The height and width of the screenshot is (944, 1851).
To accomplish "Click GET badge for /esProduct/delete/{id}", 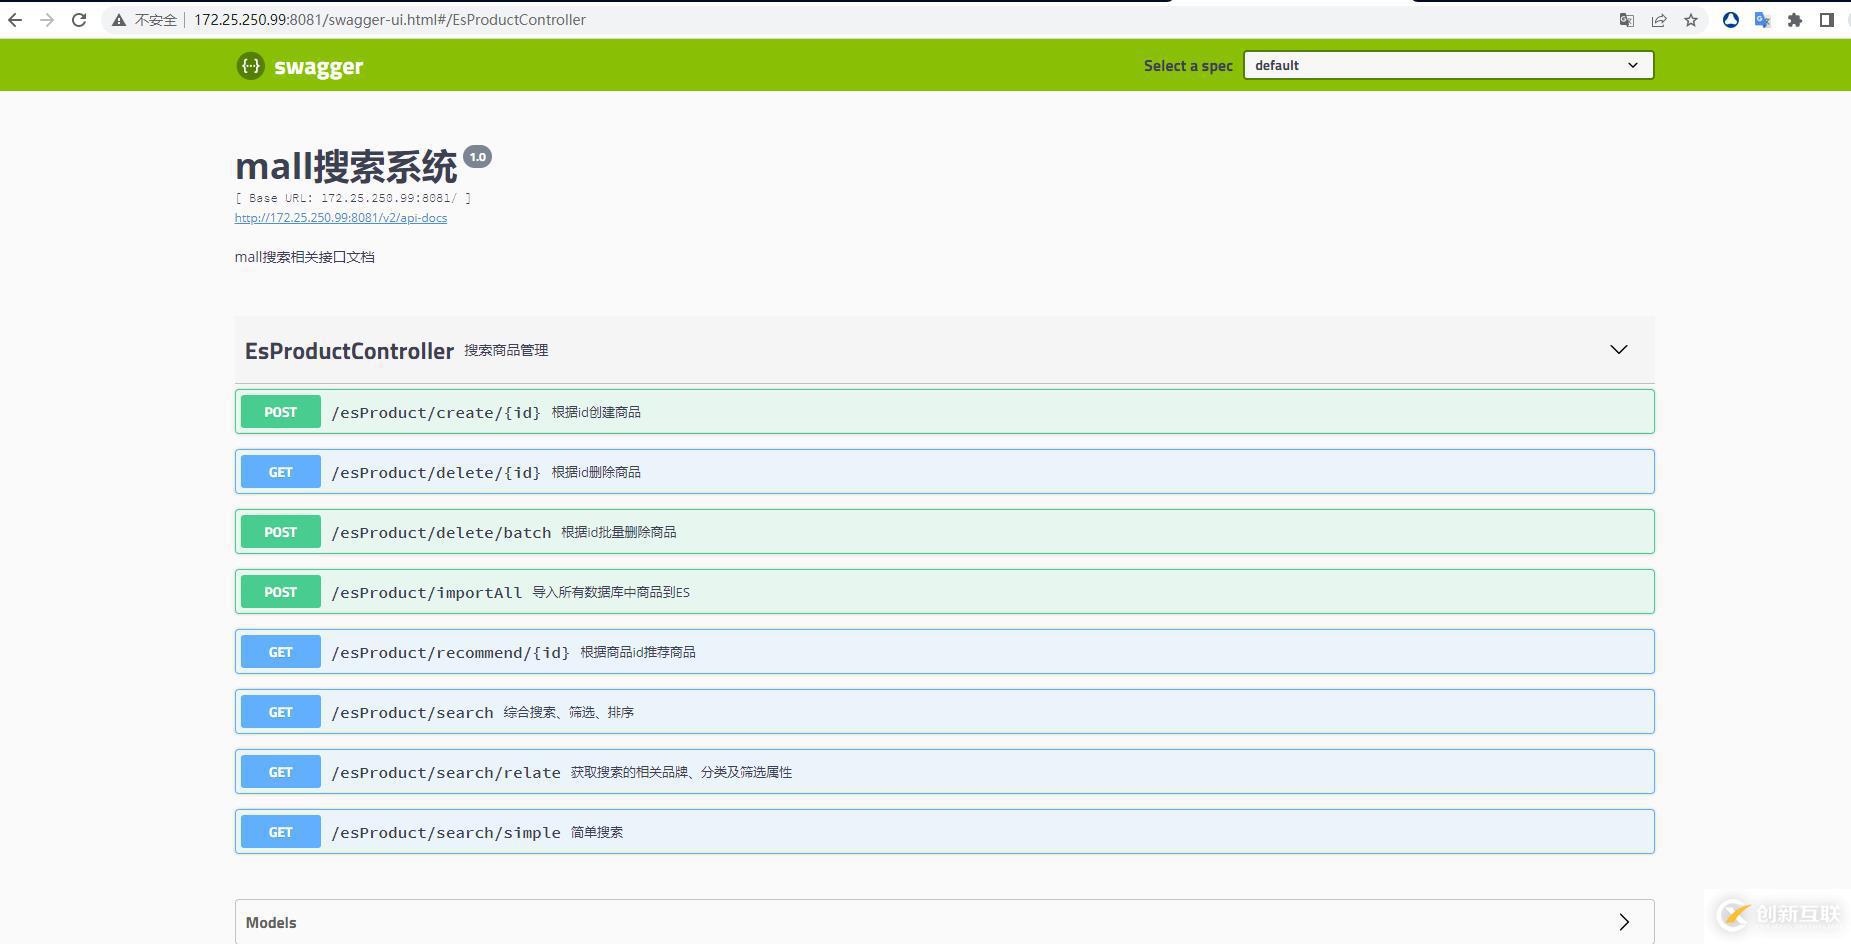I will [281, 472].
